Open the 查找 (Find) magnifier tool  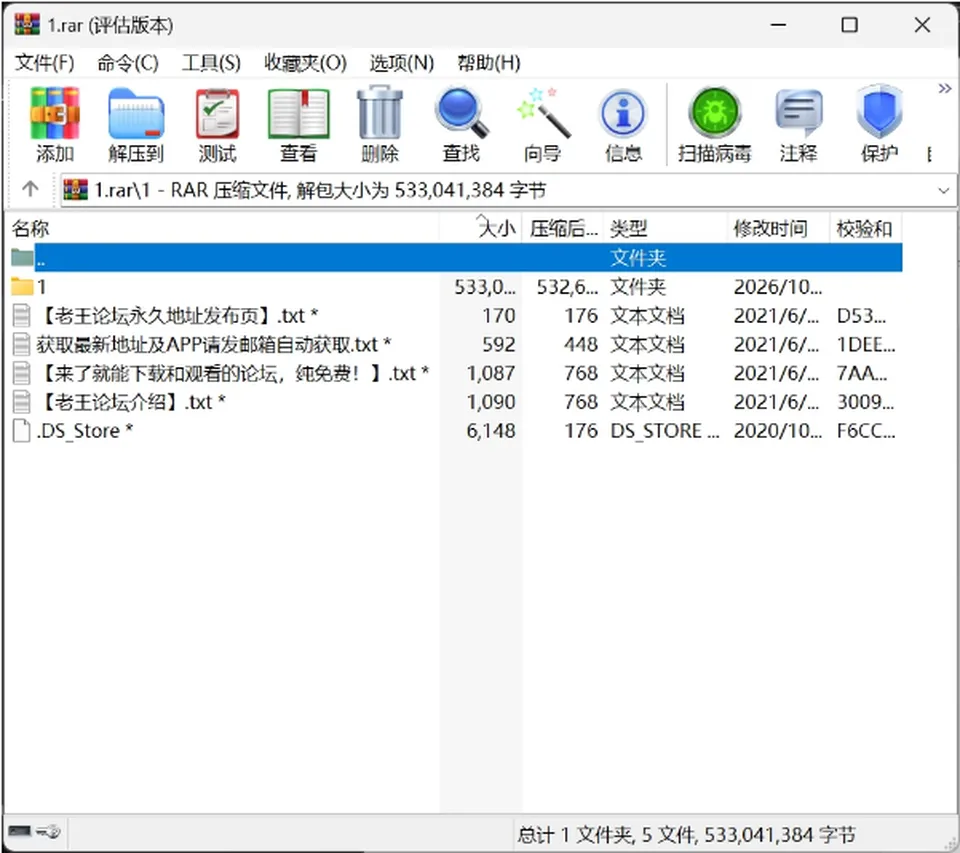pyautogui.click(x=461, y=125)
